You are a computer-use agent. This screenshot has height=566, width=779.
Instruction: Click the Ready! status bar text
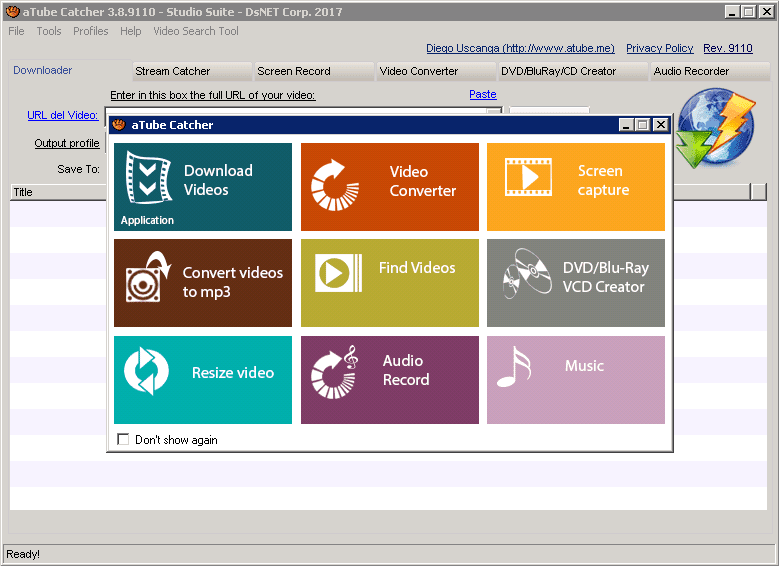[x=23, y=554]
